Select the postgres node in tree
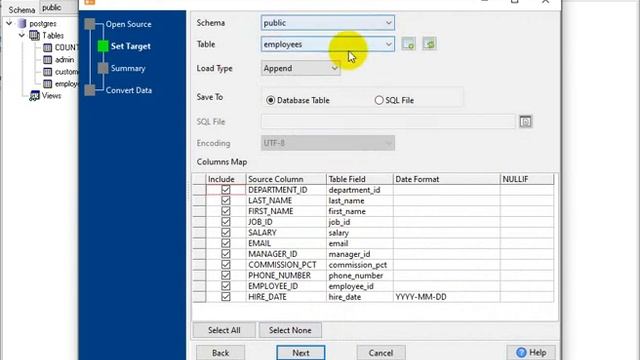The height and width of the screenshot is (360, 640). (43, 24)
